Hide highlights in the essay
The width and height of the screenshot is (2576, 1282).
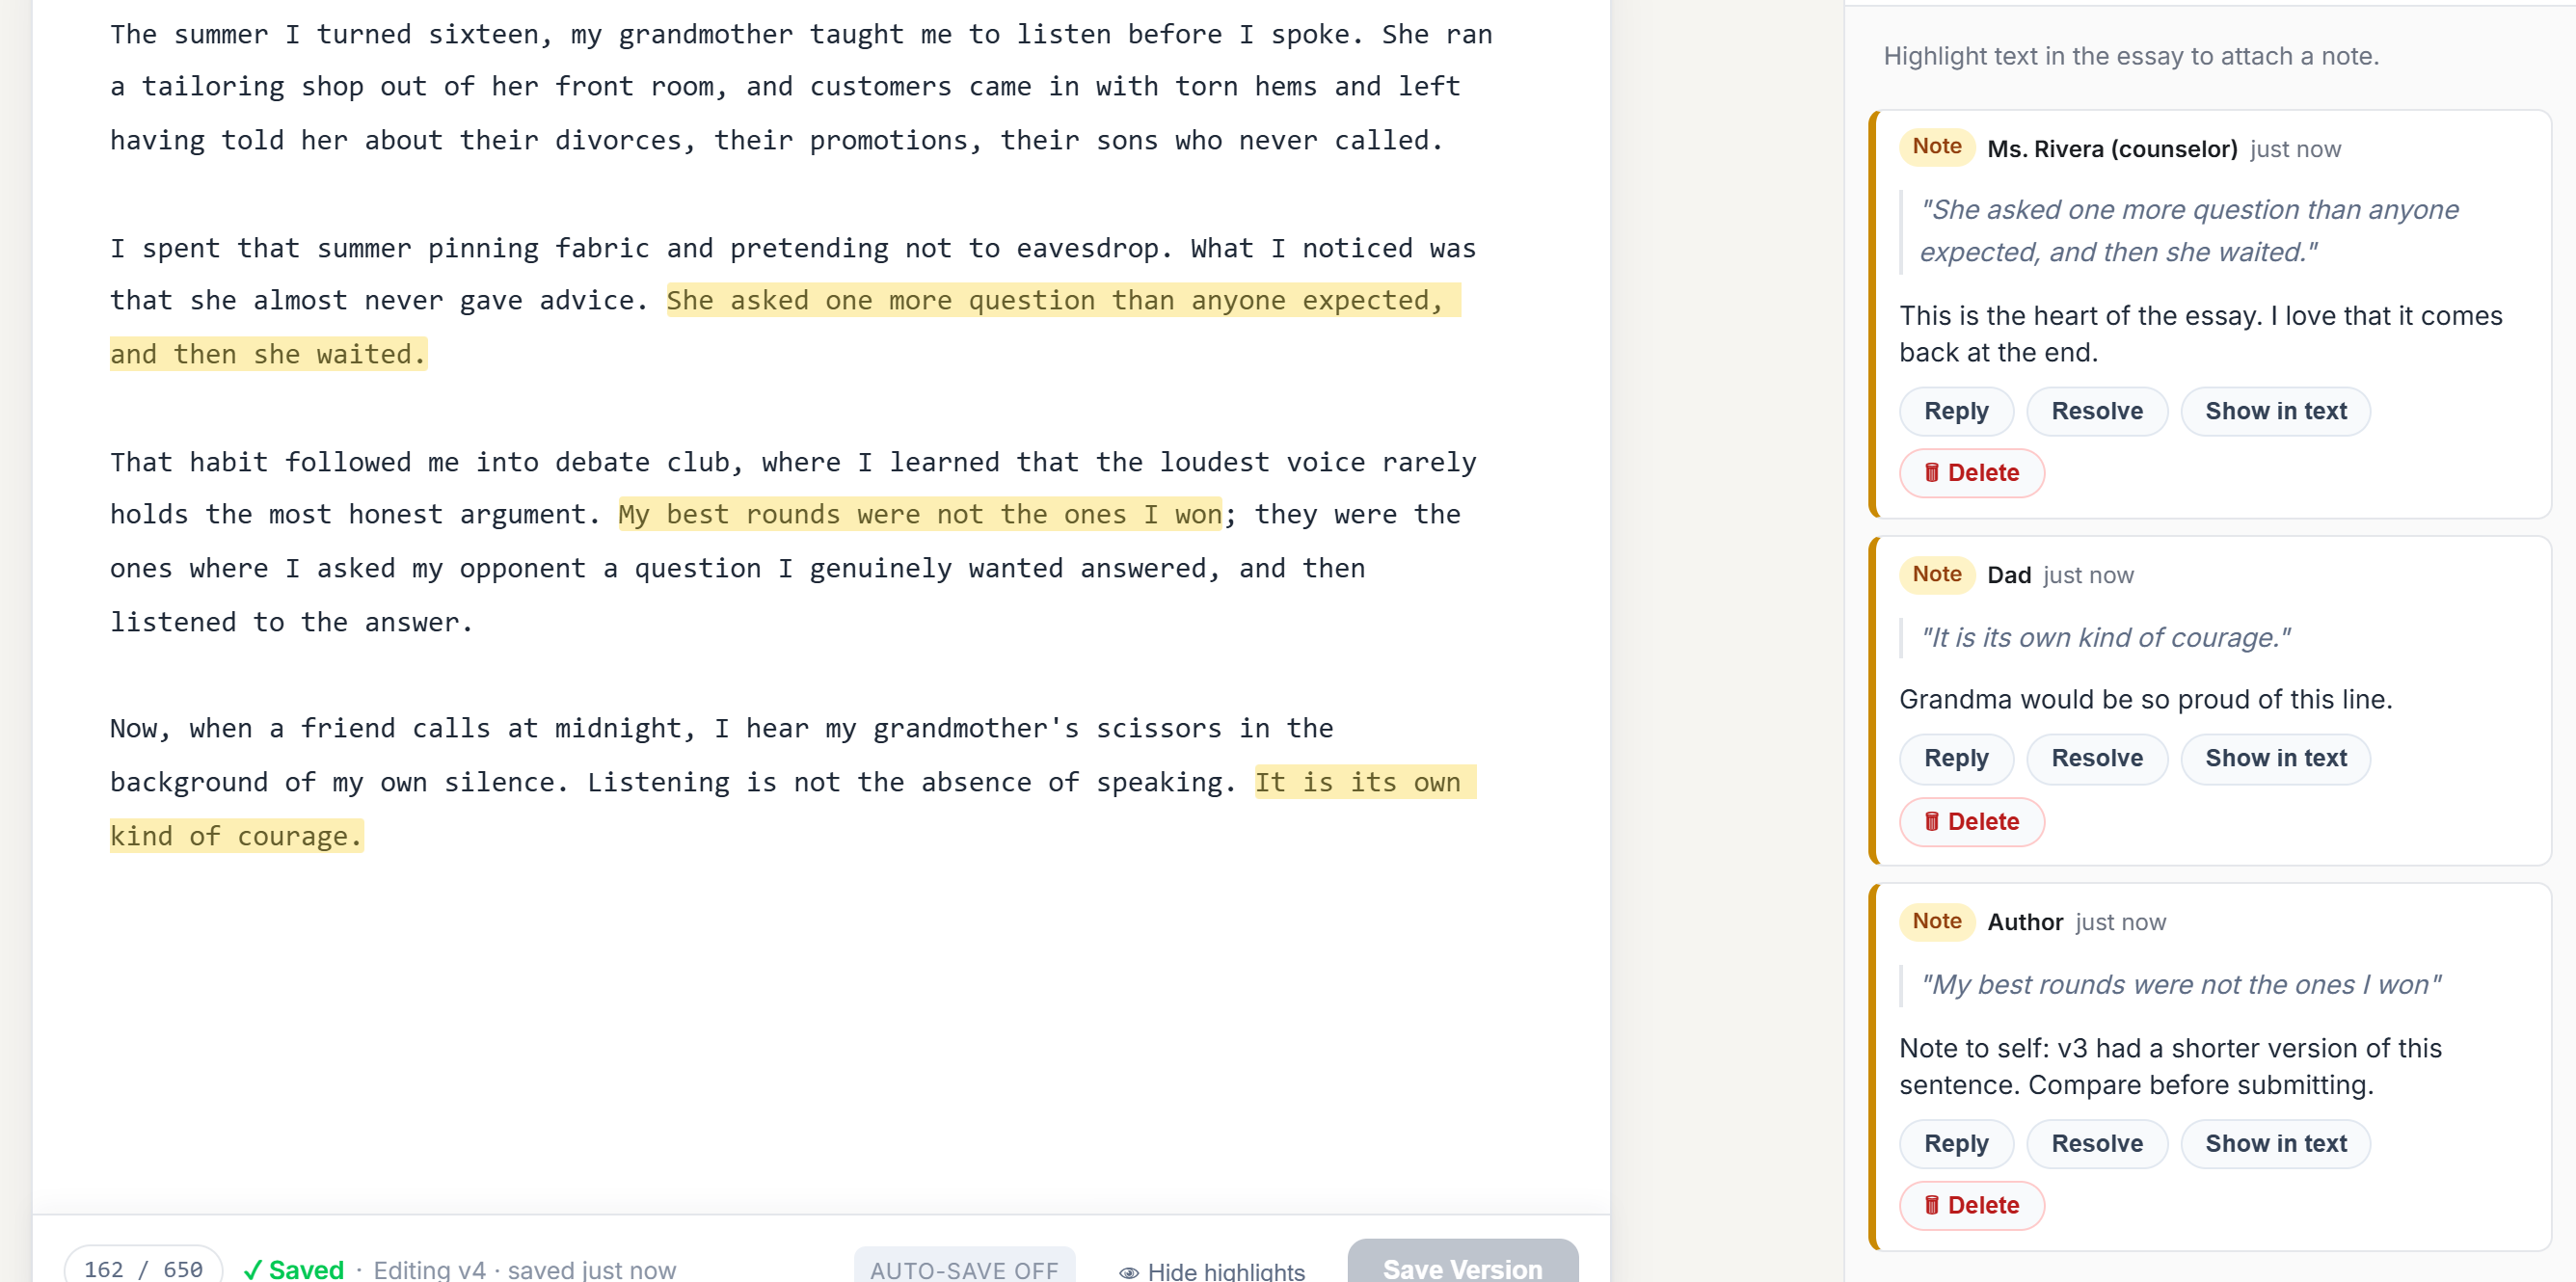click(x=1212, y=1270)
